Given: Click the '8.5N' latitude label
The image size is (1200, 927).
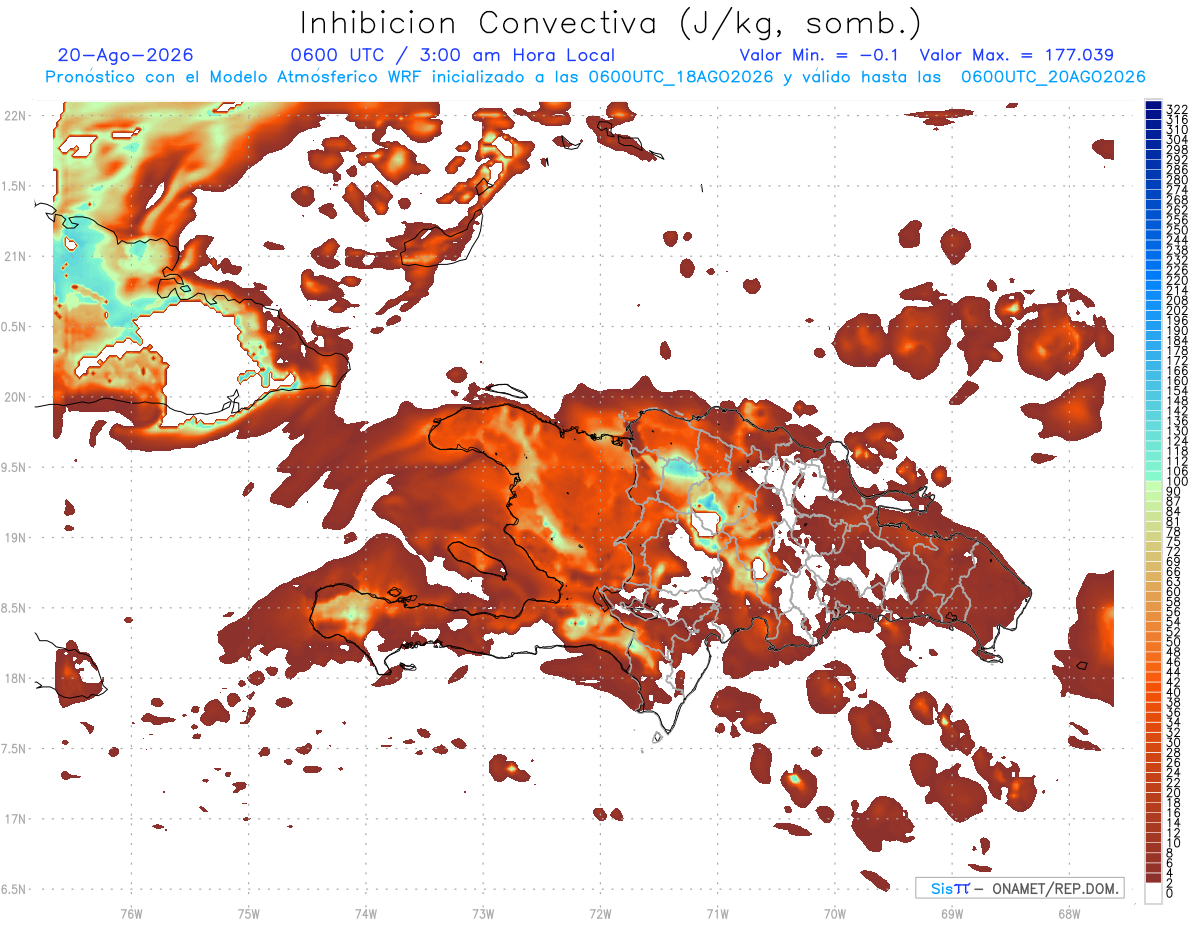Looking at the screenshot, I should [x=13, y=608].
